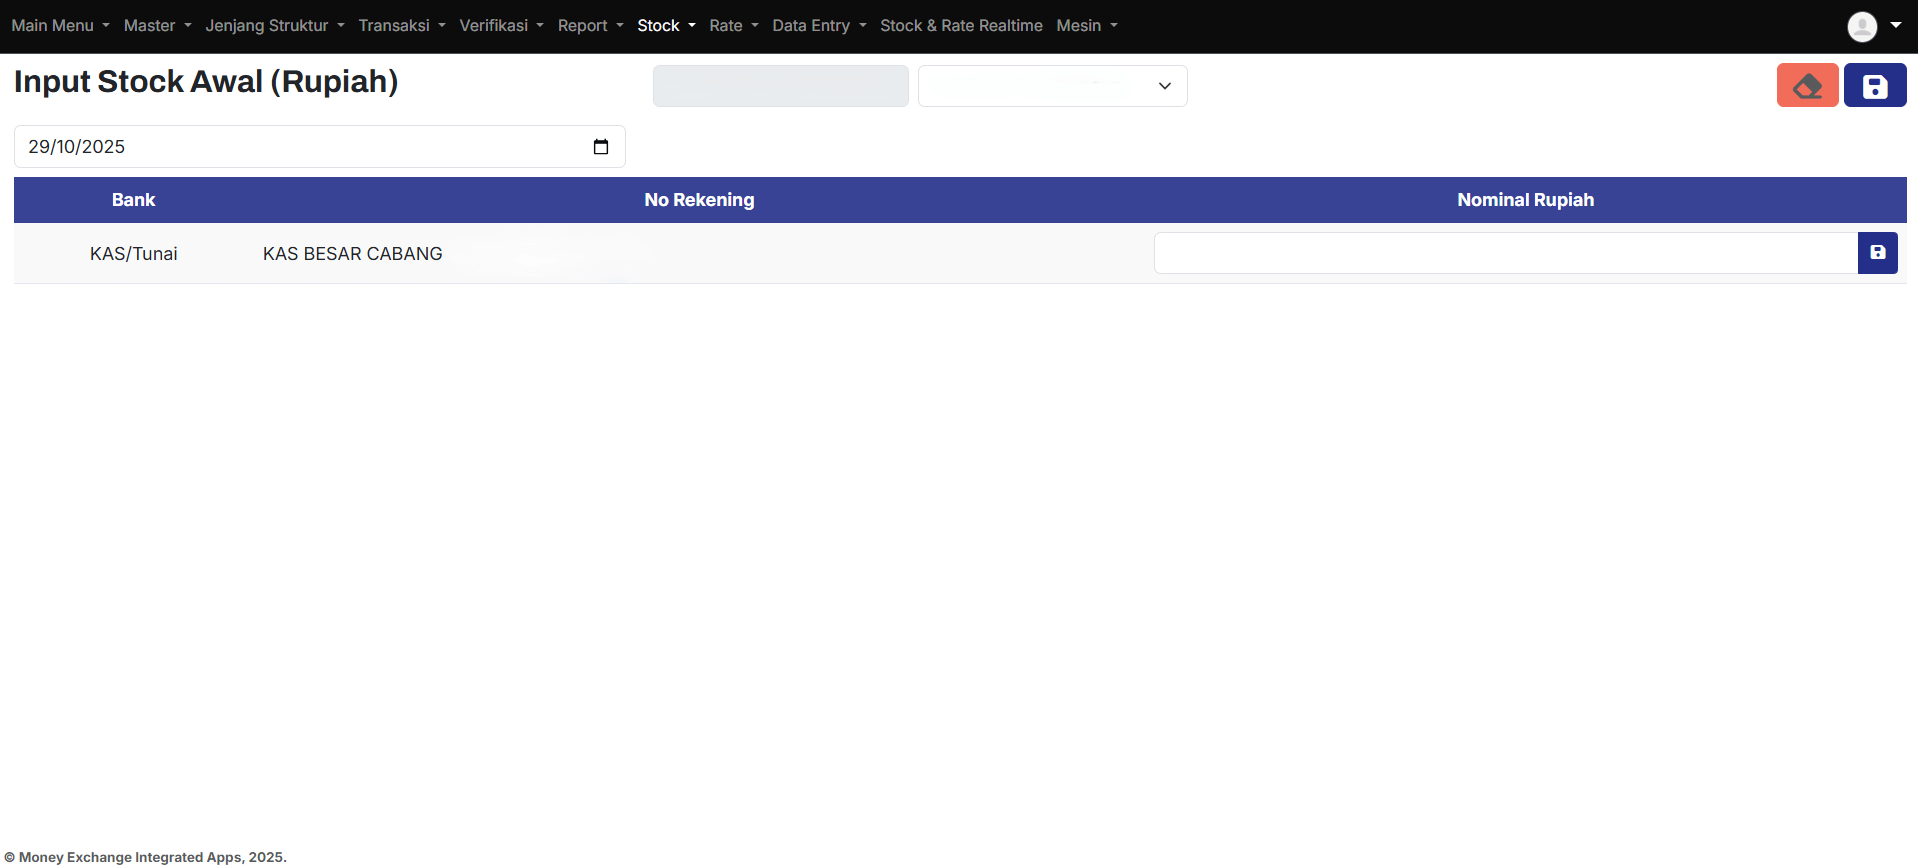Expand the user account dropdown arrow
The height and width of the screenshot is (865, 1918).
click(1895, 26)
